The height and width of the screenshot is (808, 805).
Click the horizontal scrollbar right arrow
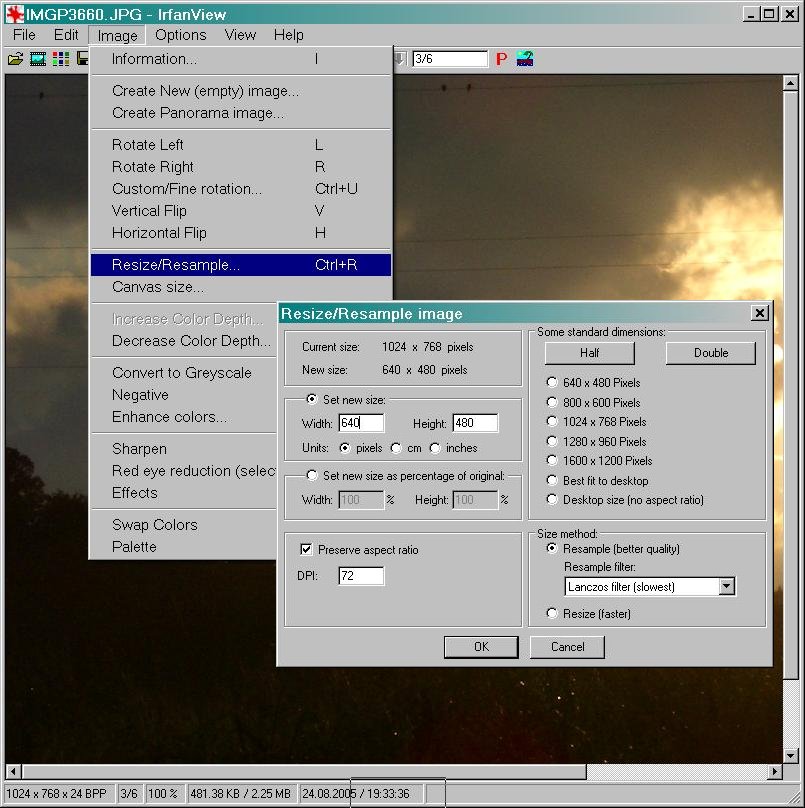click(x=774, y=772)
